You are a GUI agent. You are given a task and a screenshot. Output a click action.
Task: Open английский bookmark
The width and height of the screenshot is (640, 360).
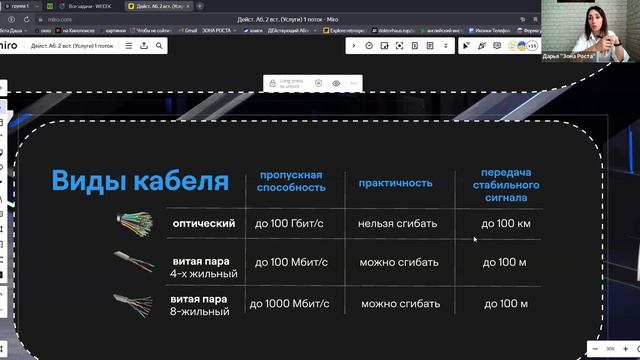[x=442, y=31]
